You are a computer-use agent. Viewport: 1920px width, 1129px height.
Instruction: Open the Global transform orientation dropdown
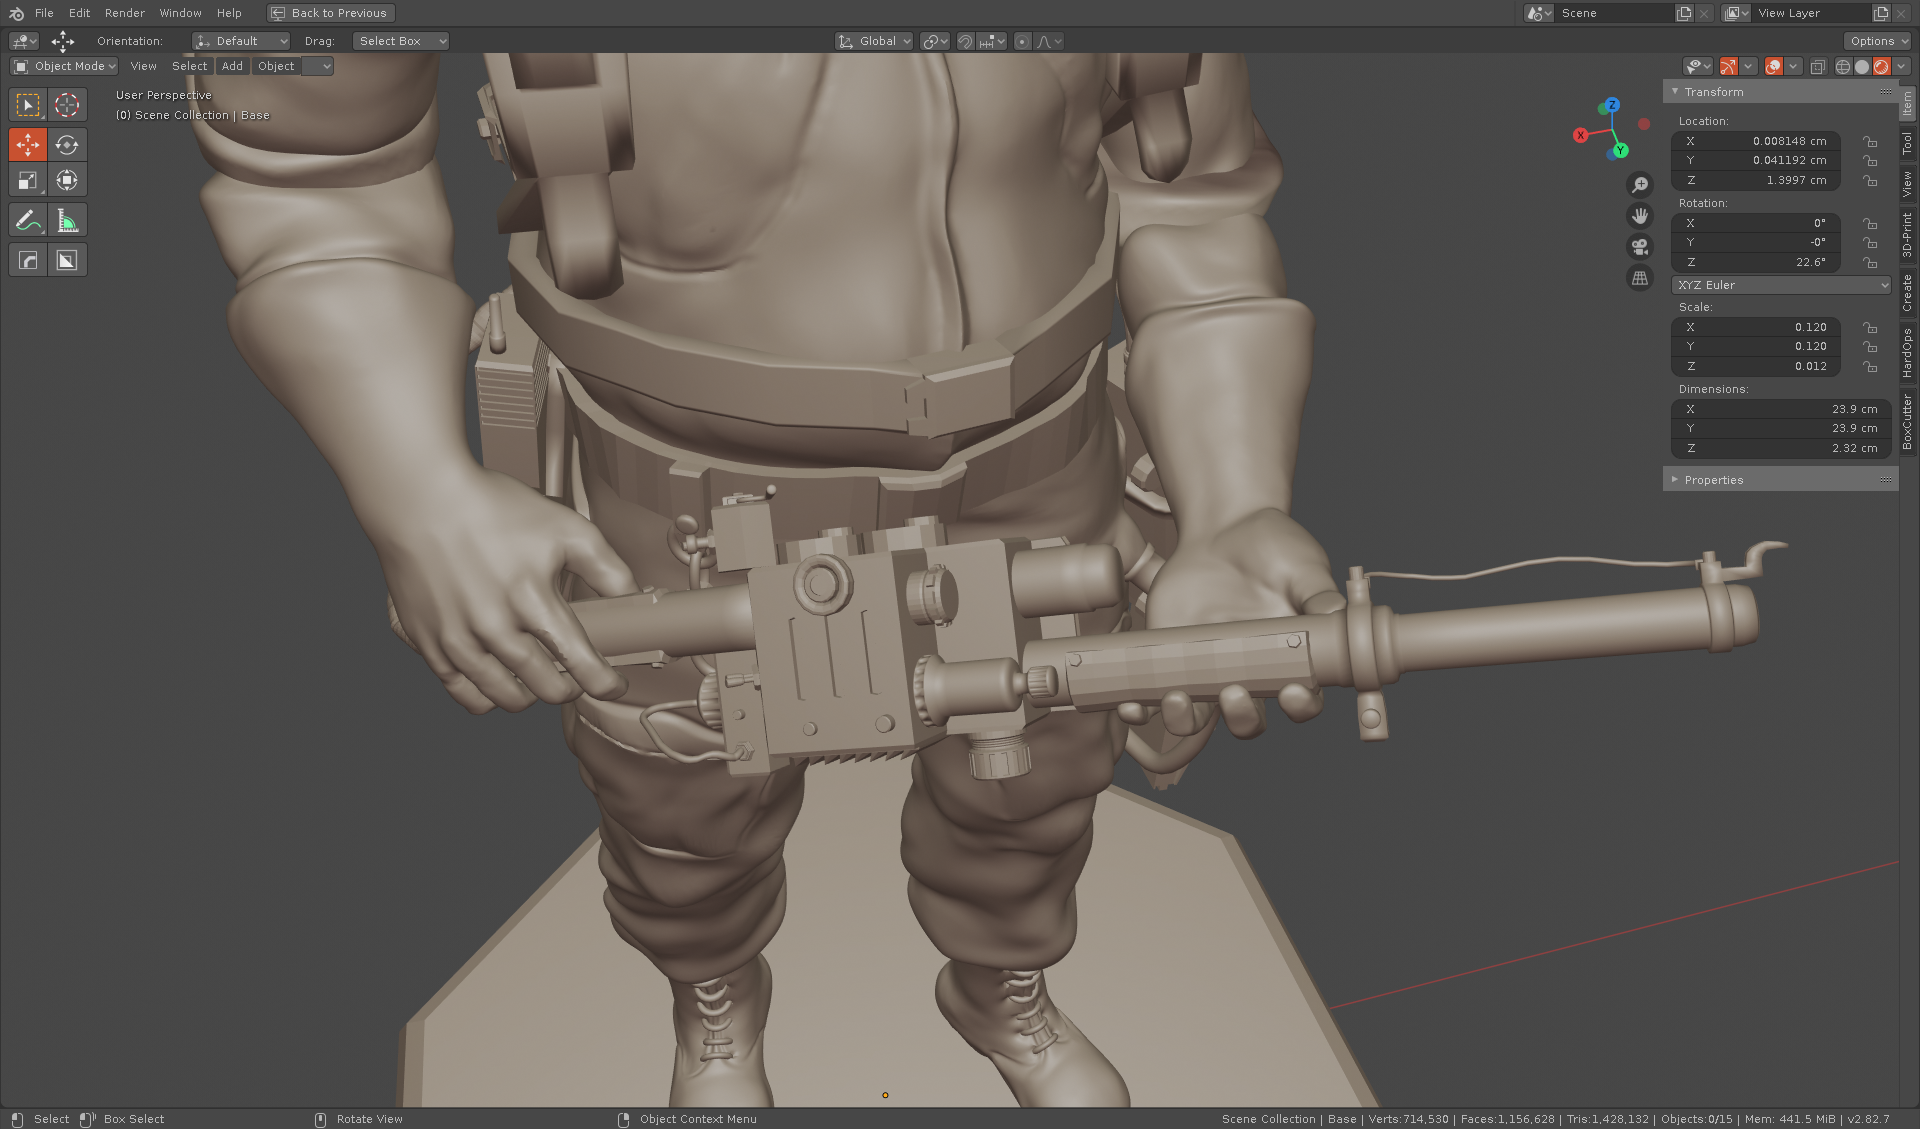874,41
